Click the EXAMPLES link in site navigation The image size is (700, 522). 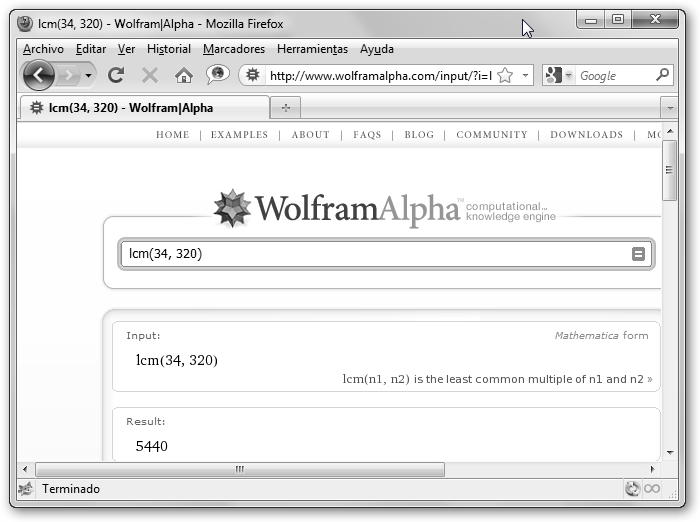click(239, 135)
